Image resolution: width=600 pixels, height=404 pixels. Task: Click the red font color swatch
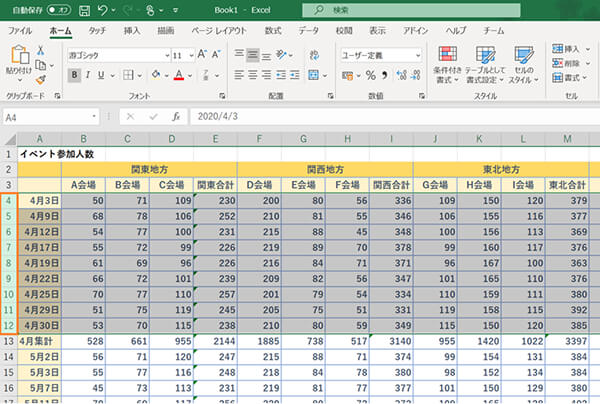(177, 75)
